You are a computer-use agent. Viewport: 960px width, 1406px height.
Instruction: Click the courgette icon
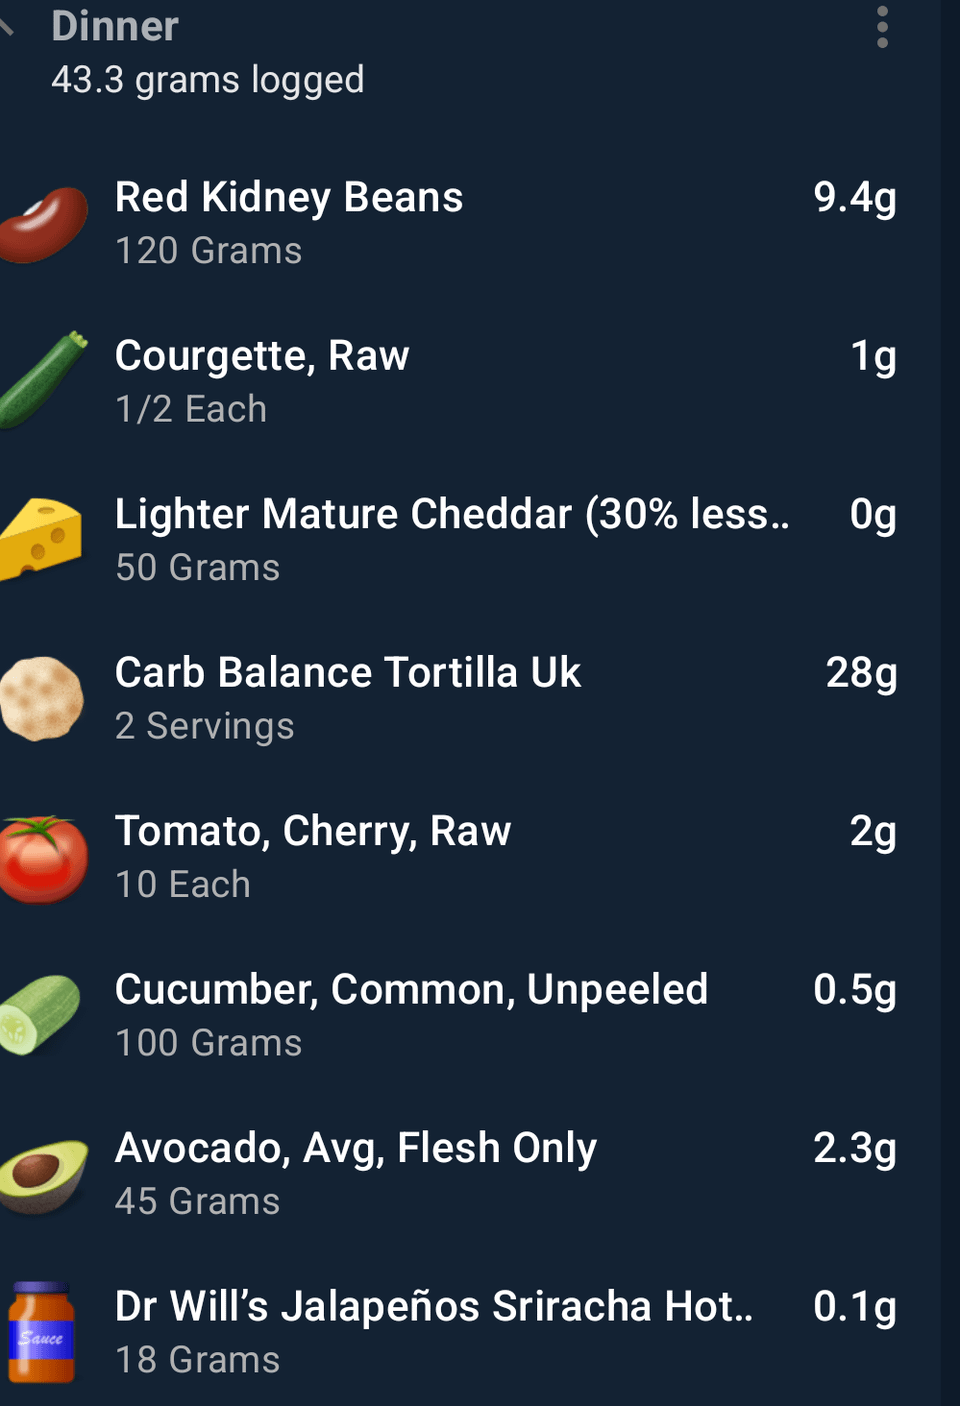tap(44, 381)
